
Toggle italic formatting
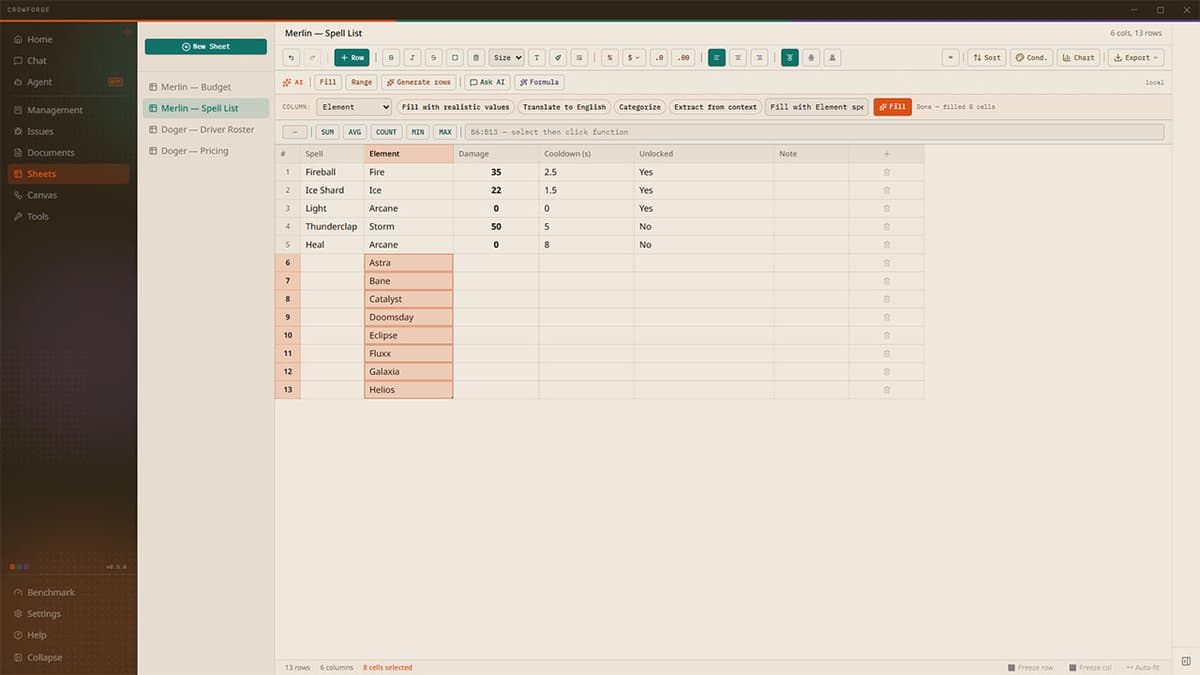(x=412, y=58)
